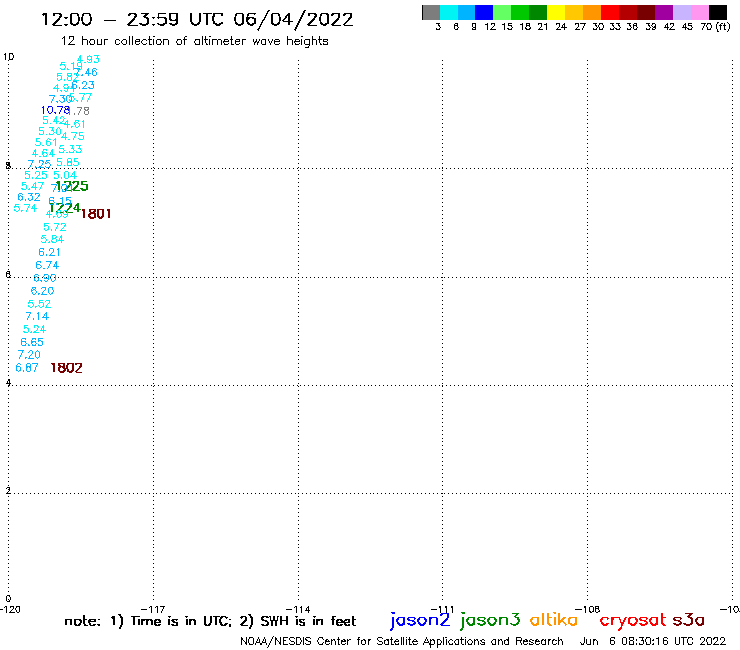Click the wave height value 5.61

(x=46, y=143)
